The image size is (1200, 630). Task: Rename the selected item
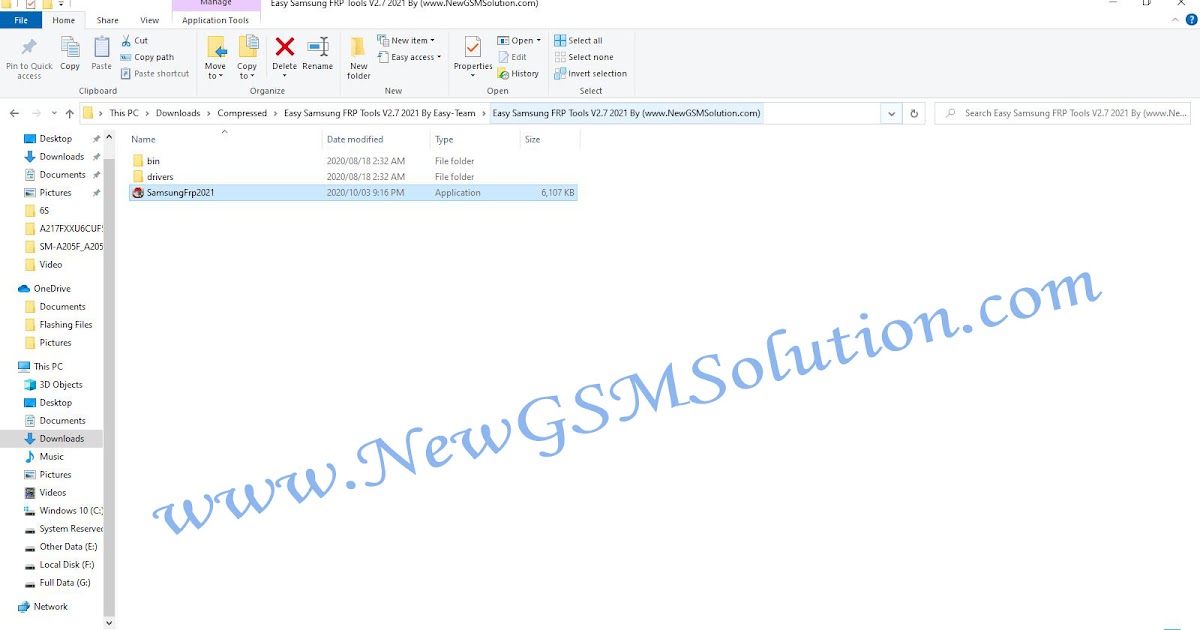318,54
